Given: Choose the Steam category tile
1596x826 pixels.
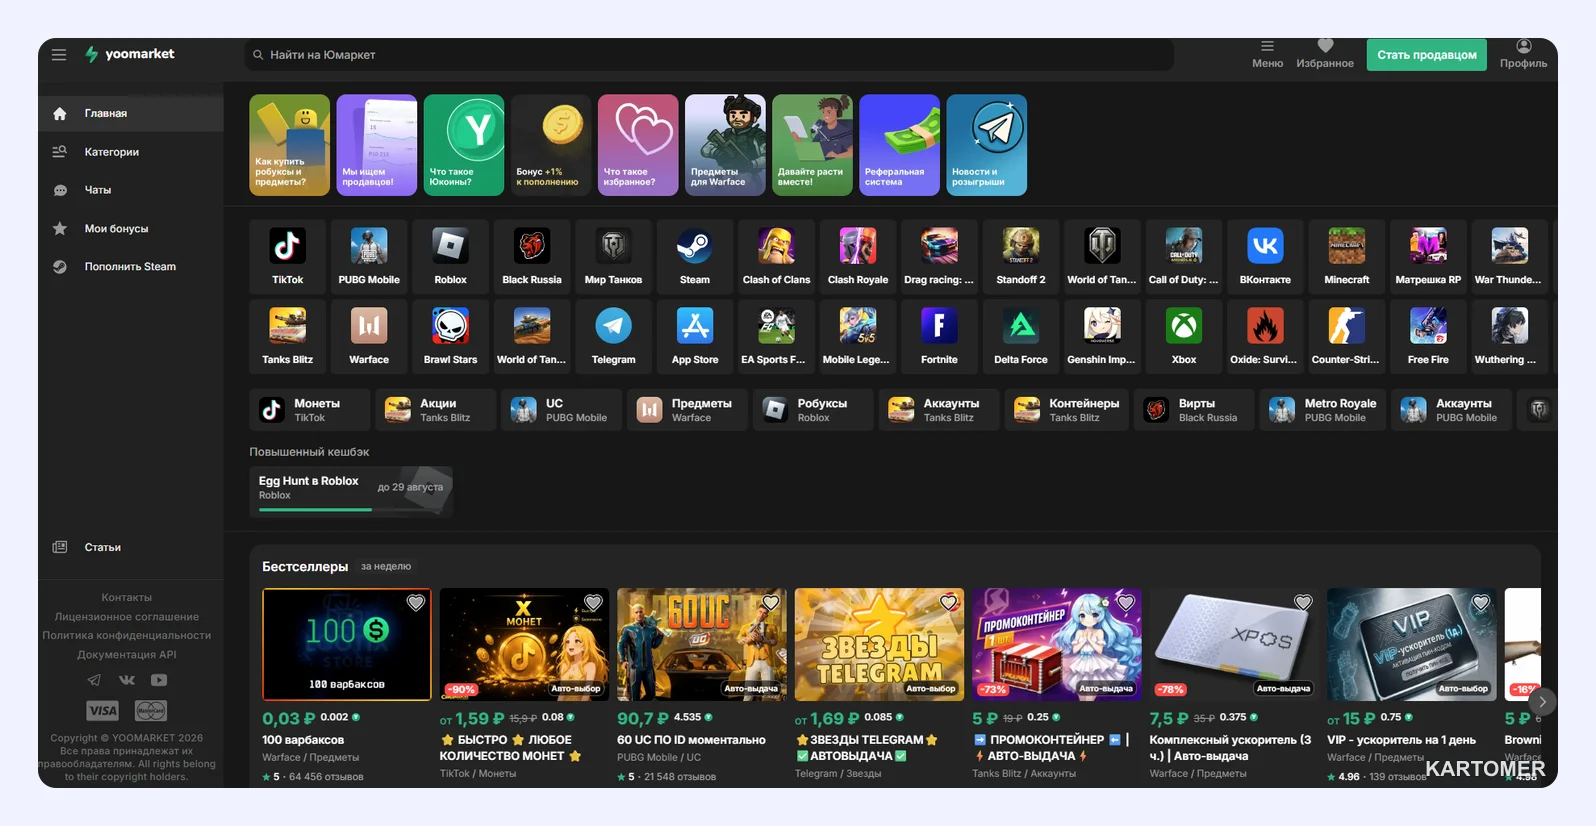Looking at the screenshot, I should 695,256.
